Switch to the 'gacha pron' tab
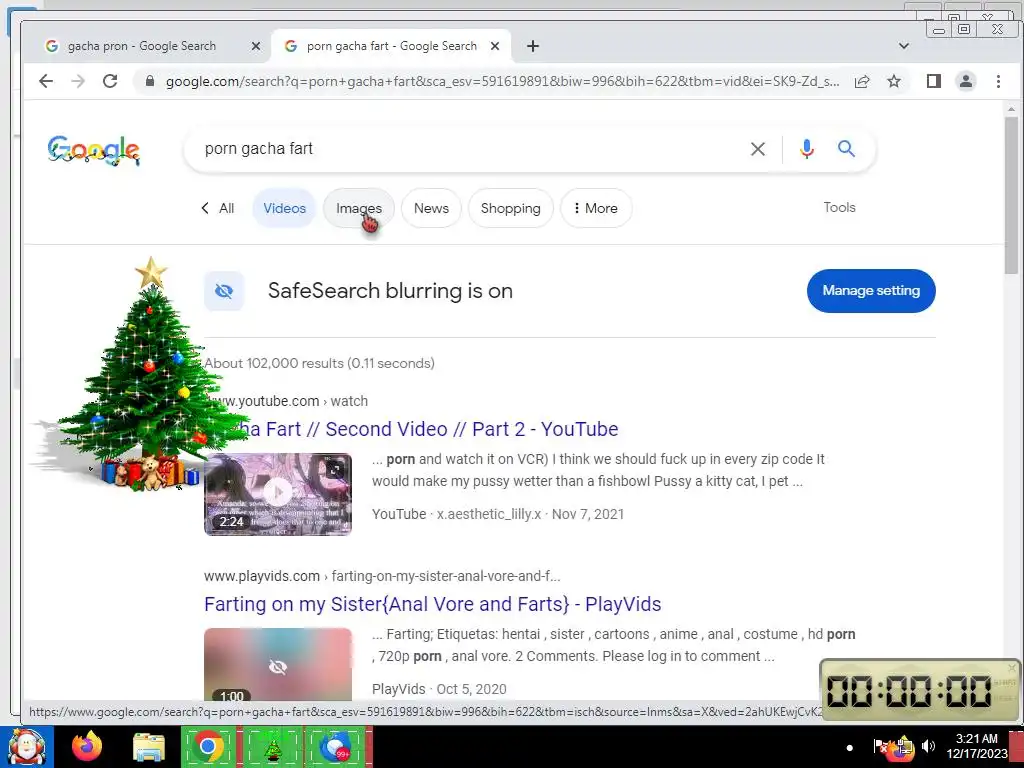The width and height of the screenshot is (1024, 768). click(x=142, y=46)
